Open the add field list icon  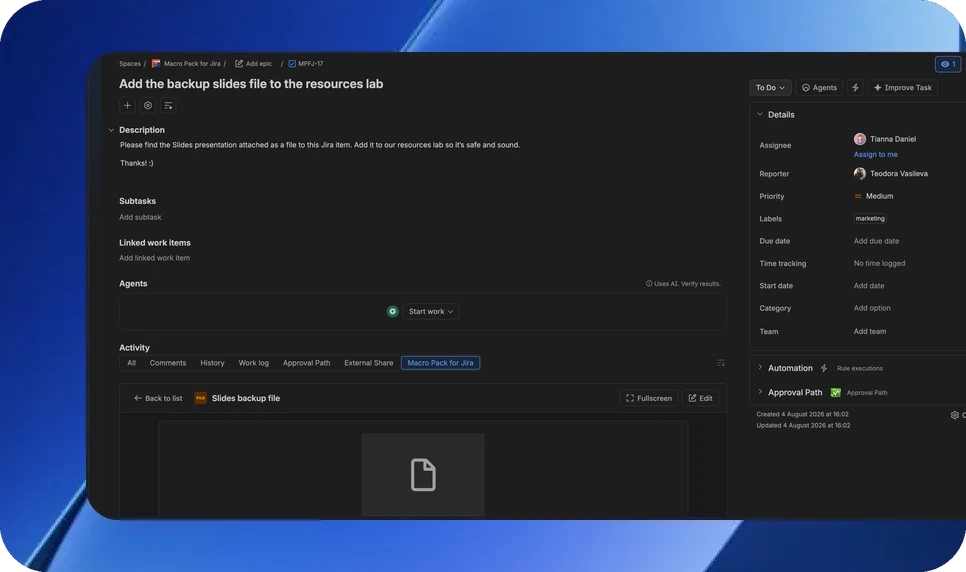click(x=168, y=105)
